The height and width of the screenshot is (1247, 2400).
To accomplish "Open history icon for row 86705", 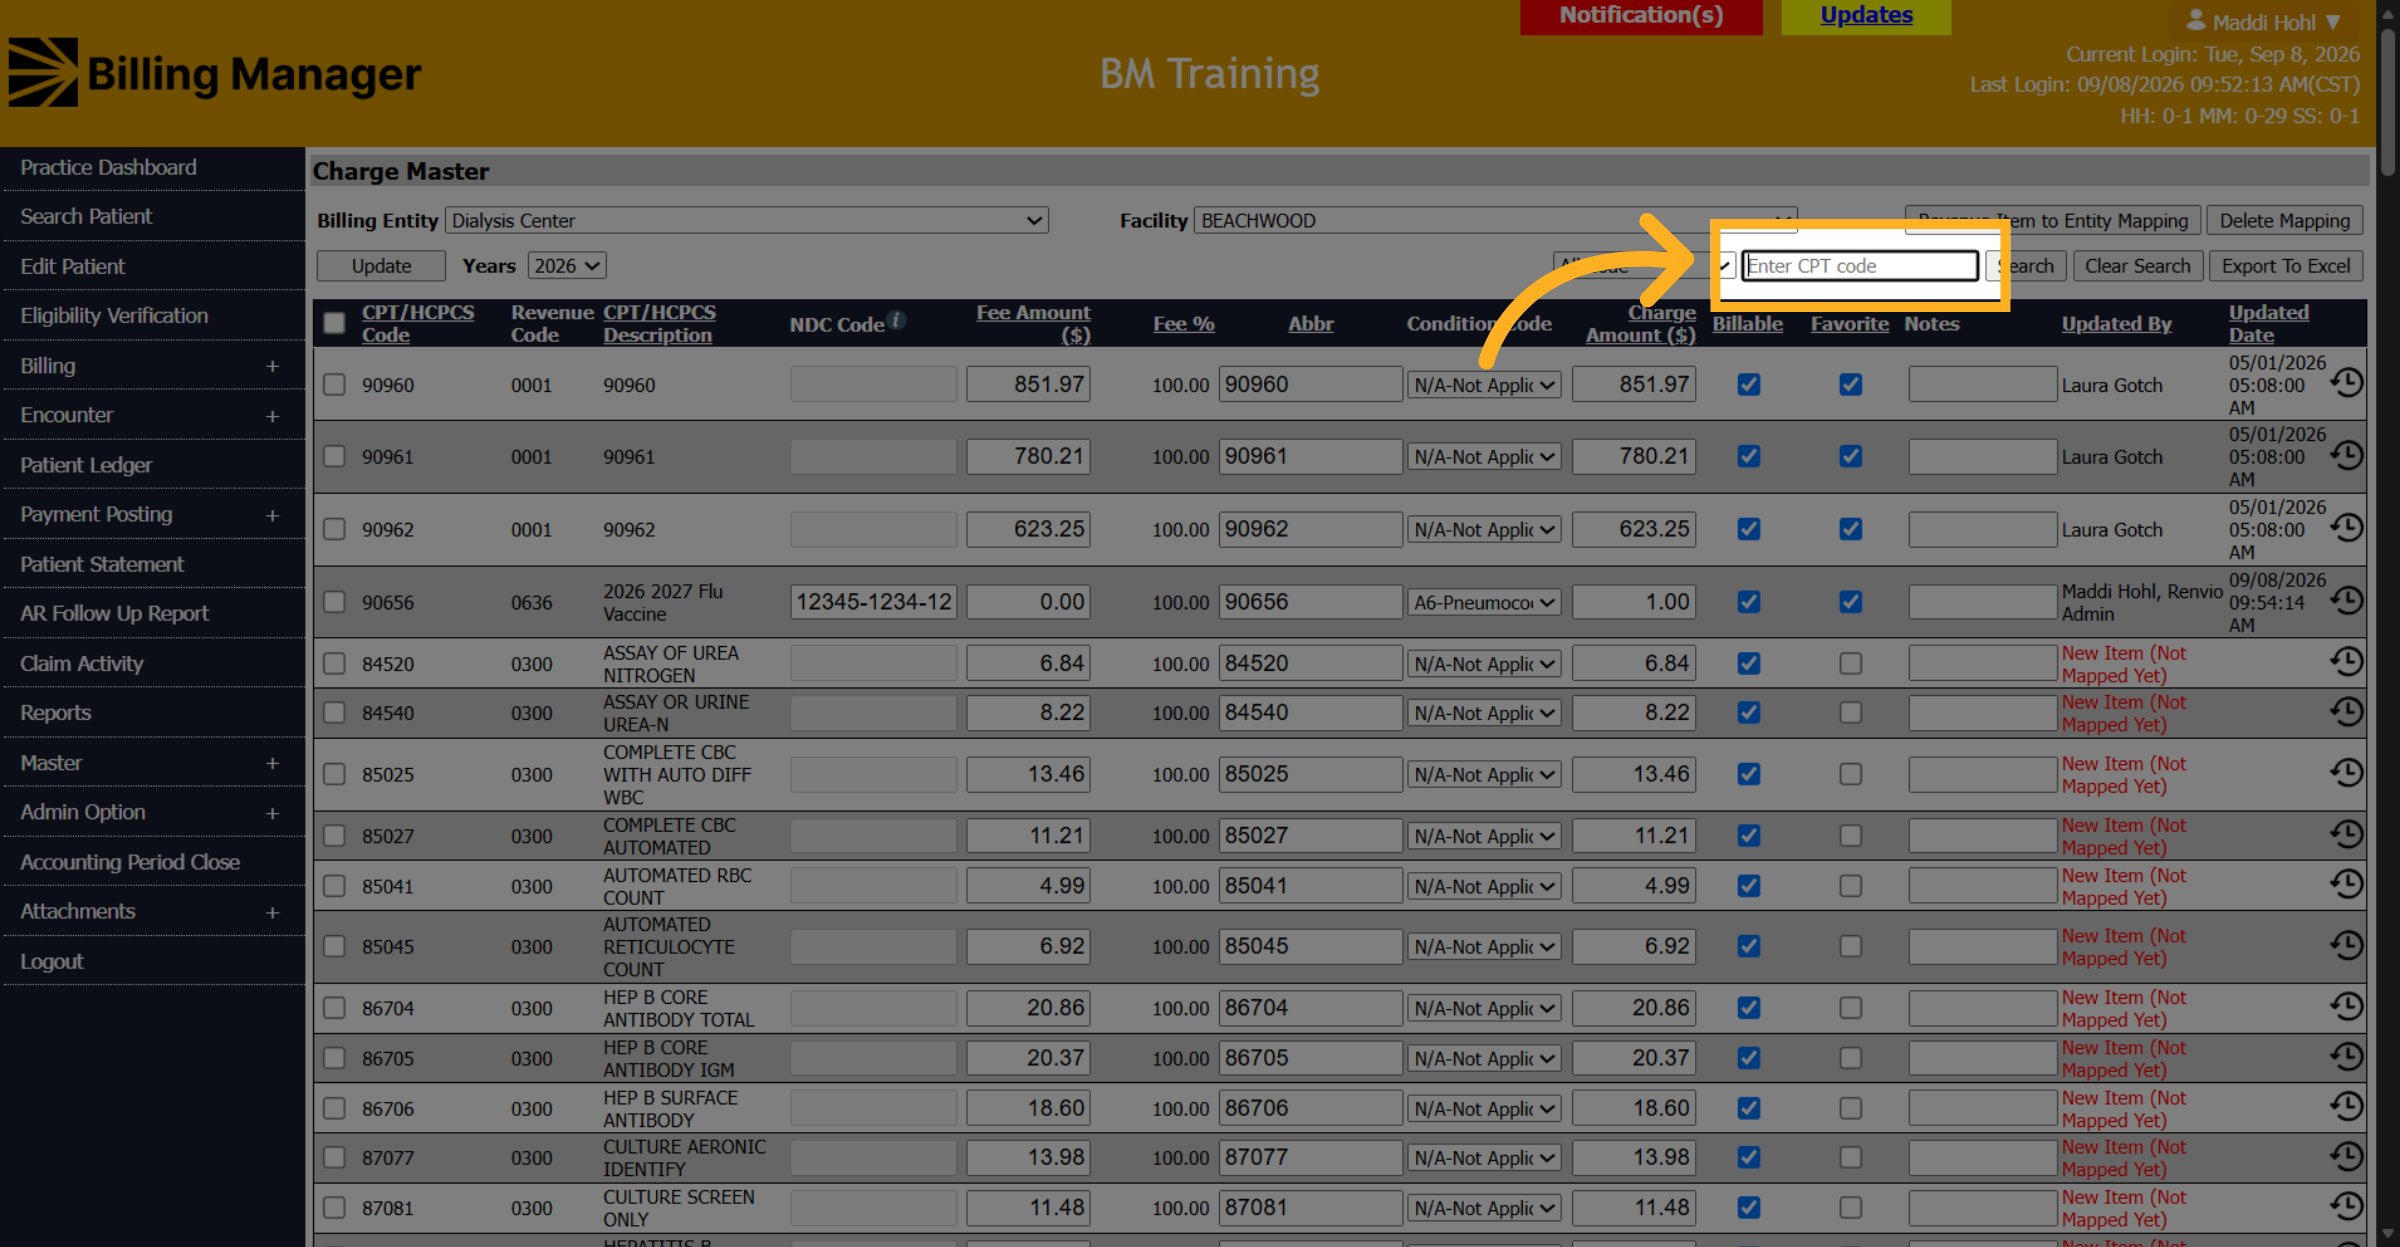I will coord(2346,1057).
